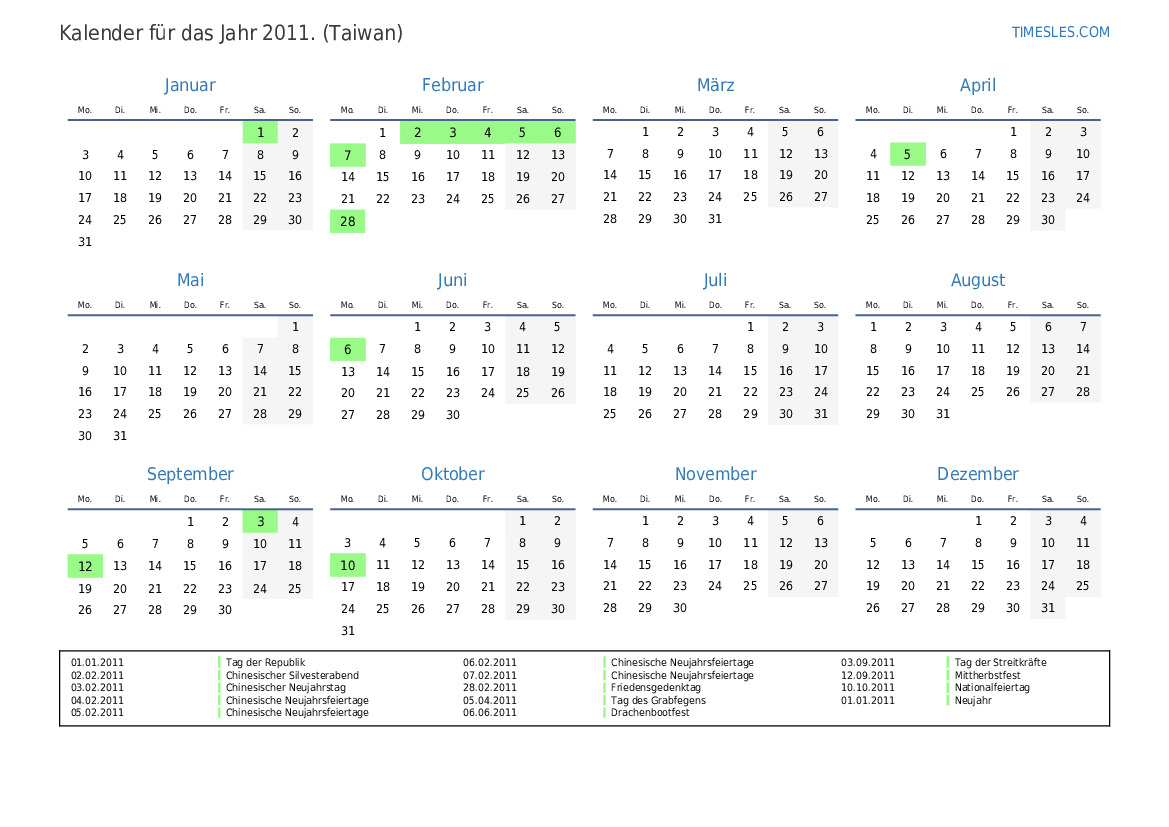Select the Chinesischer Silvesterabend legend entry
The width and height of the screenshot is (1169, 827).
(292, 676)
